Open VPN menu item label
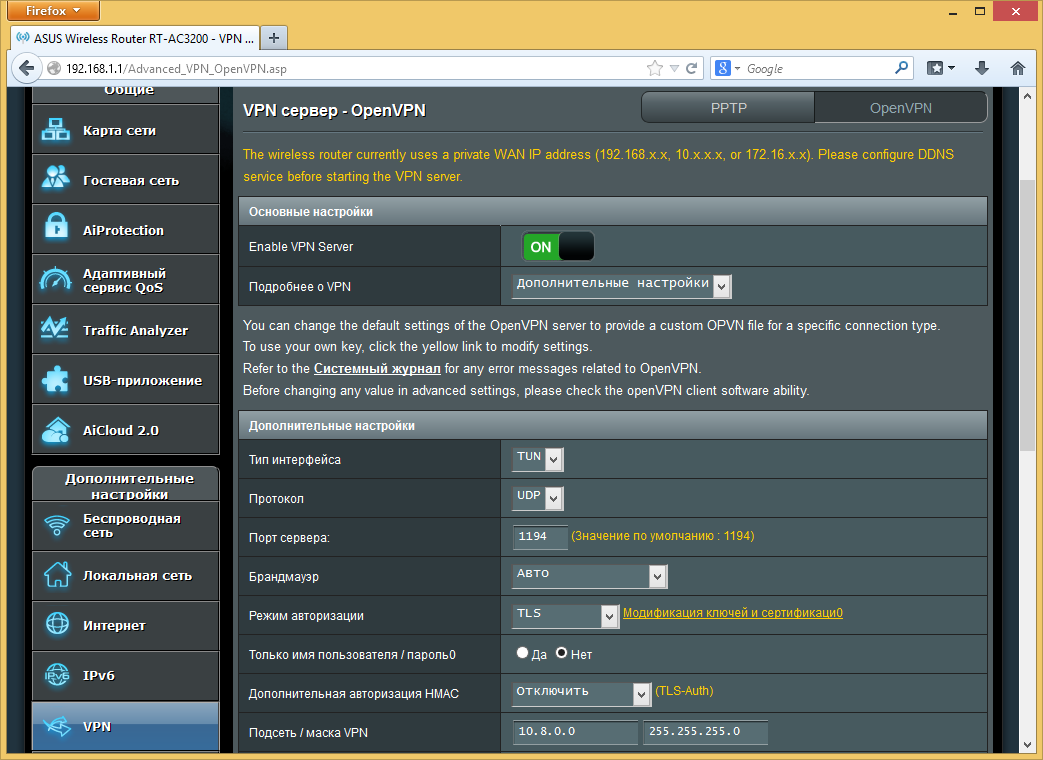 (x=97, y=726)
